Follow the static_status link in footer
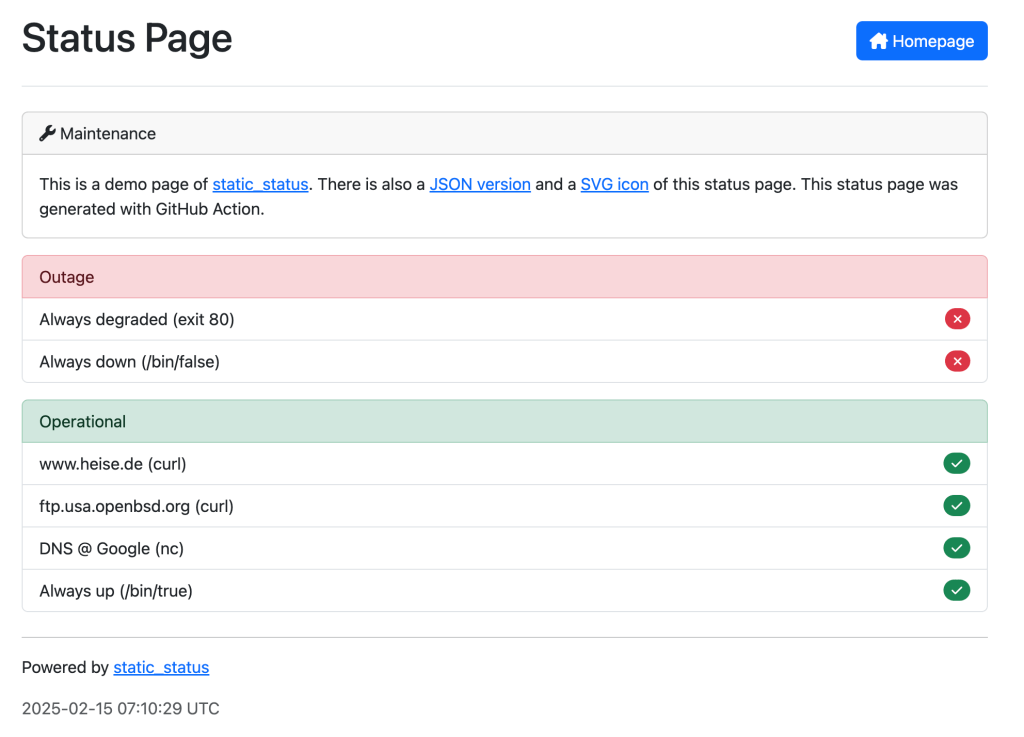 point(161,667)
